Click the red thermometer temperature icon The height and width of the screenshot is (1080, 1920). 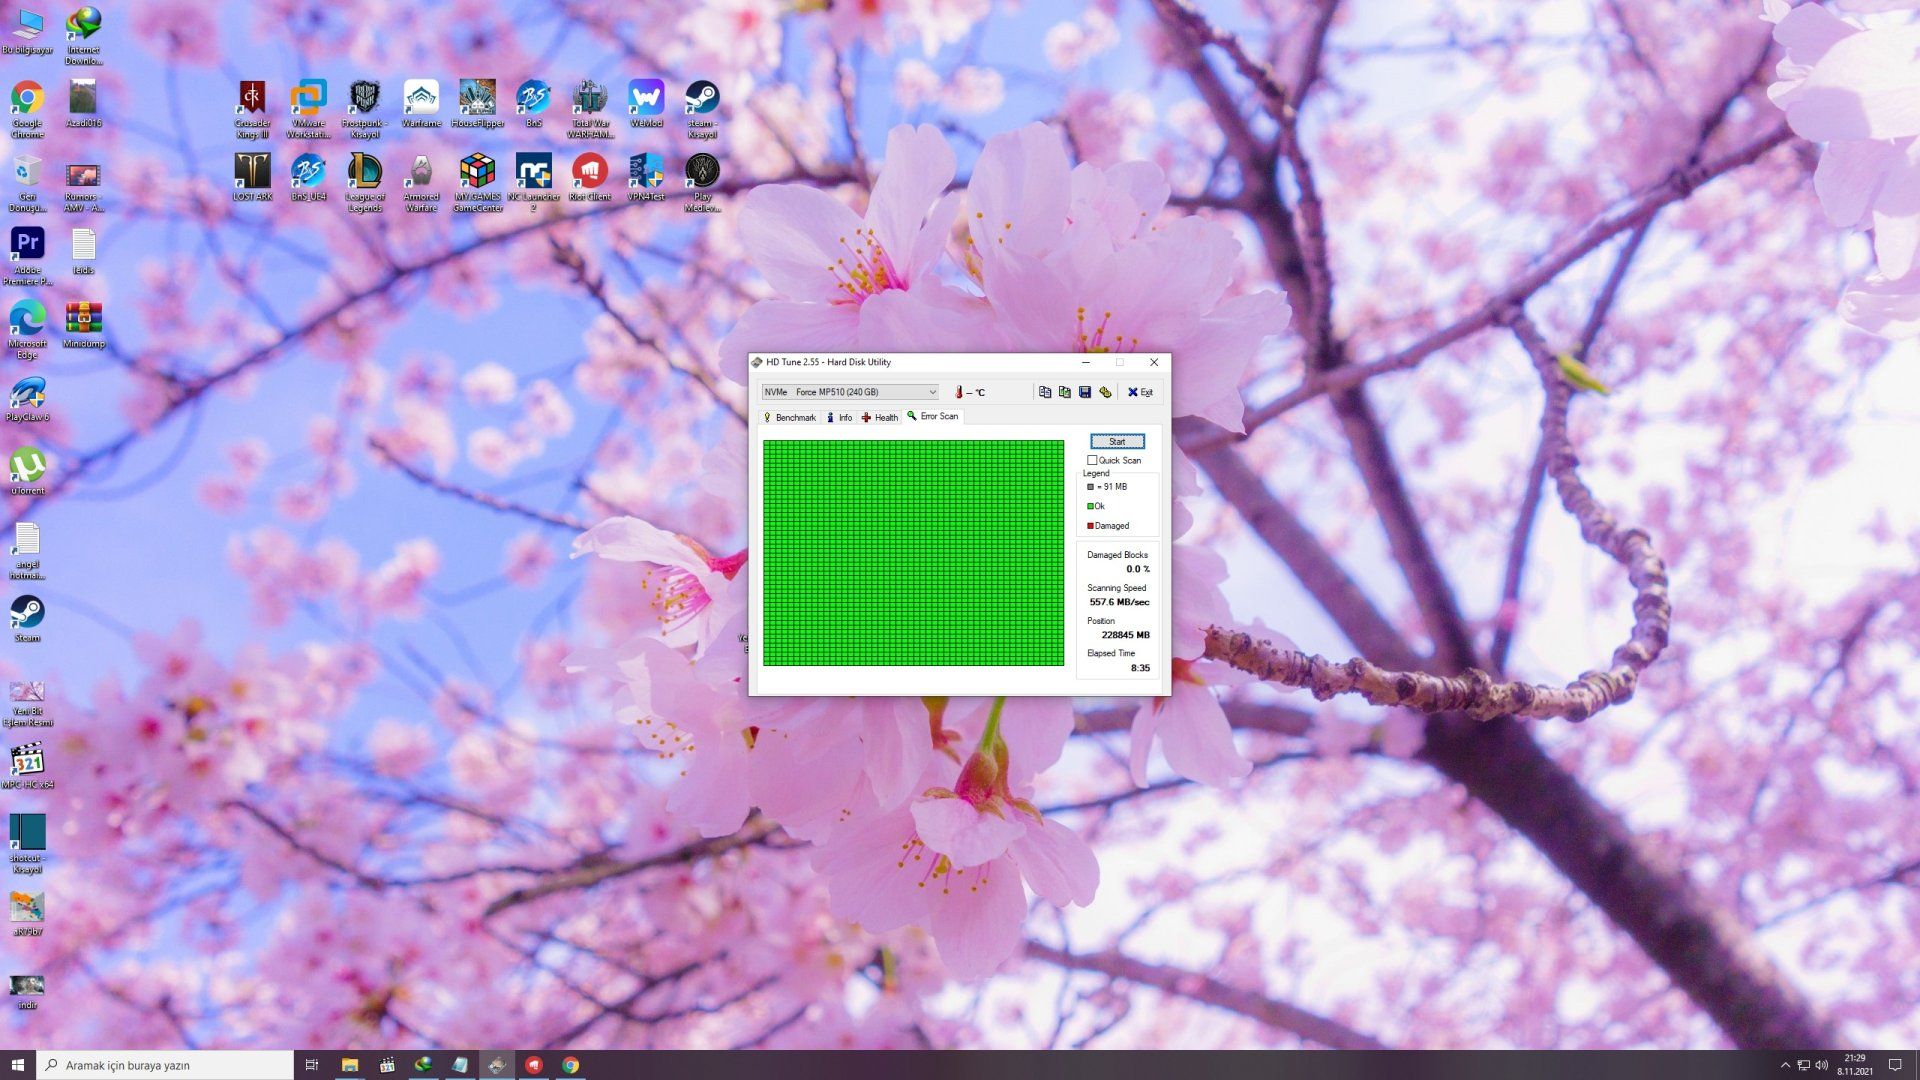[x=958, y=392]
